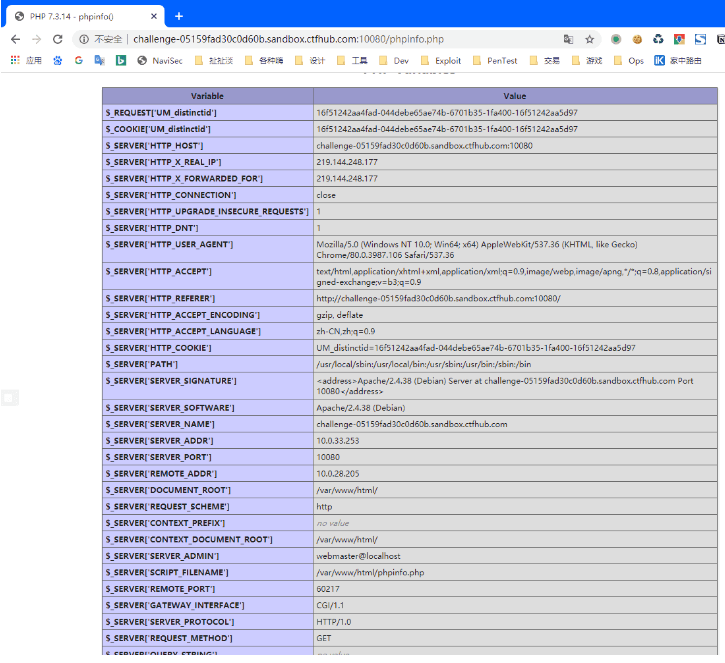Image resolution: width=725 pixels, height=663 pixels.
Task: Click the gzip, deflate value
Action: click(339, 315)
